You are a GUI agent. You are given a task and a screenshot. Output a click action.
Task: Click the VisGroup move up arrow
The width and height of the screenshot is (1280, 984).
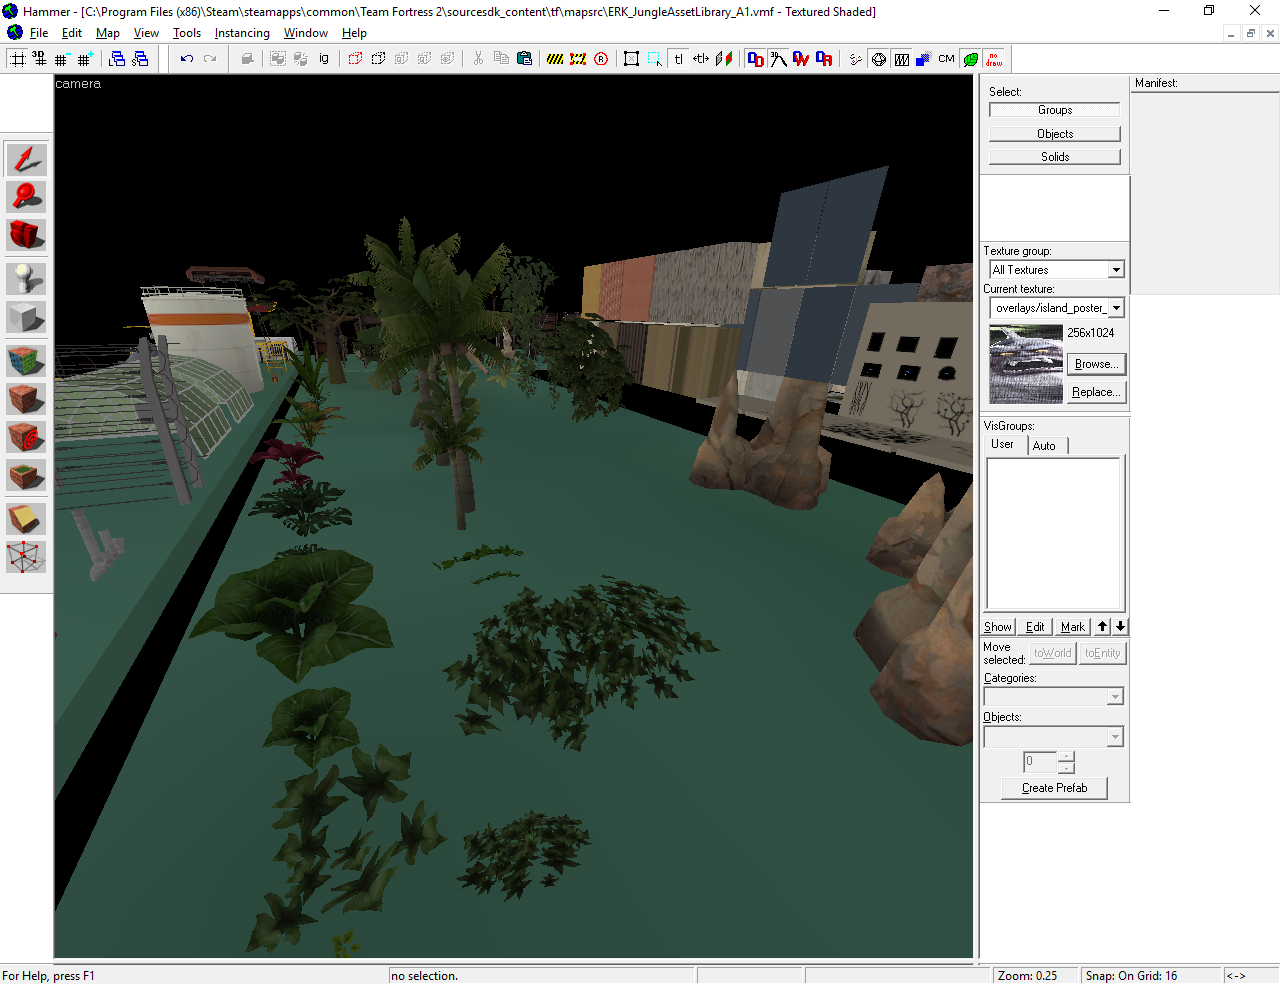tap(1102, 627)
